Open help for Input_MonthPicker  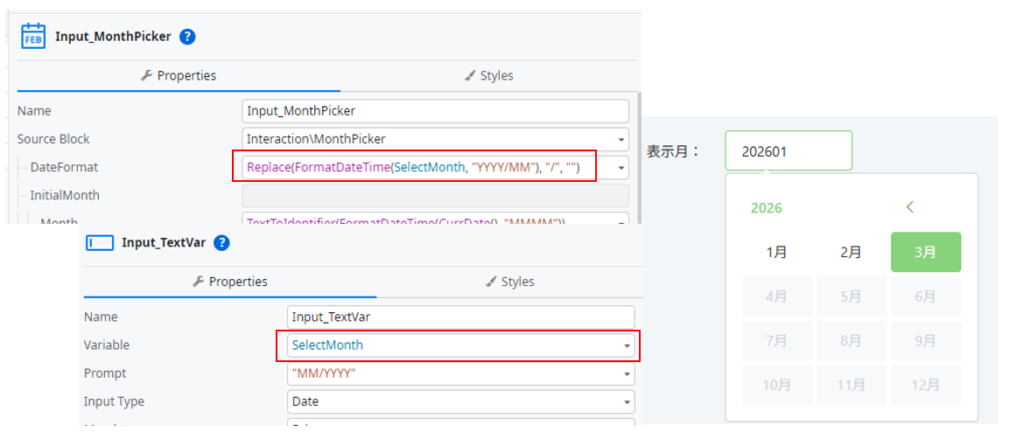coord(187,37)
